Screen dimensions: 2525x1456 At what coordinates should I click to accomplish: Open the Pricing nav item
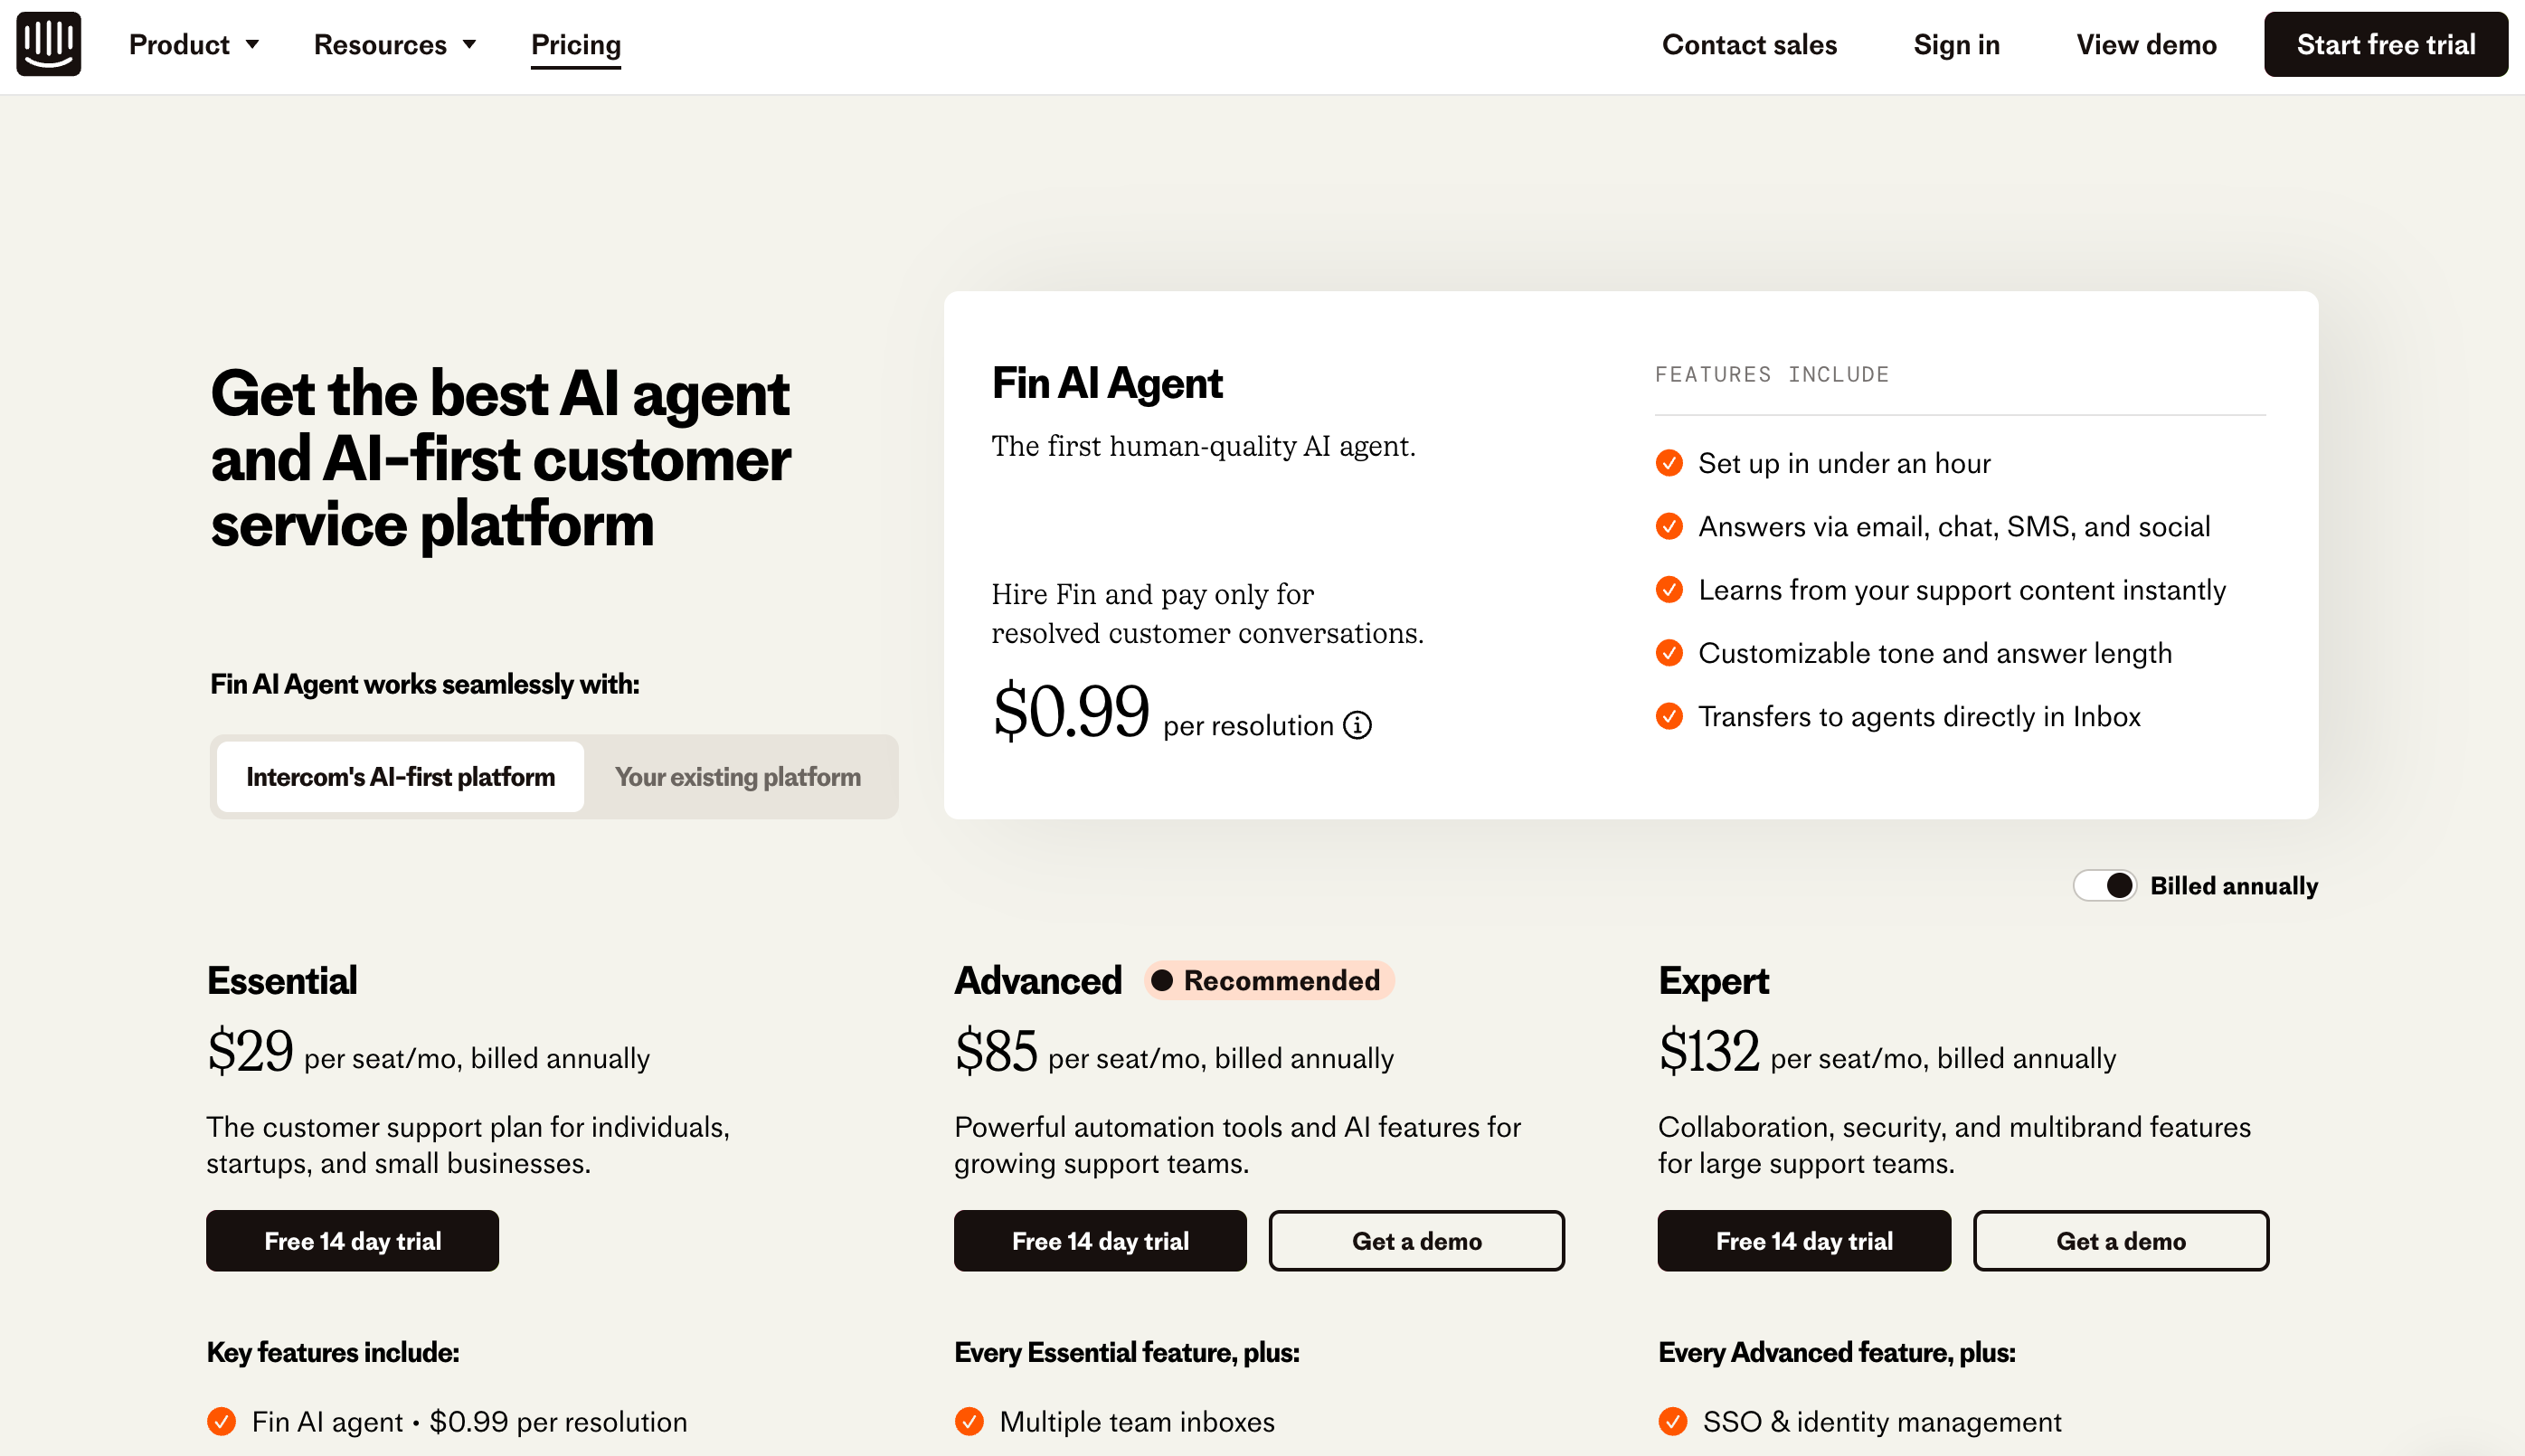pos(576,45)
